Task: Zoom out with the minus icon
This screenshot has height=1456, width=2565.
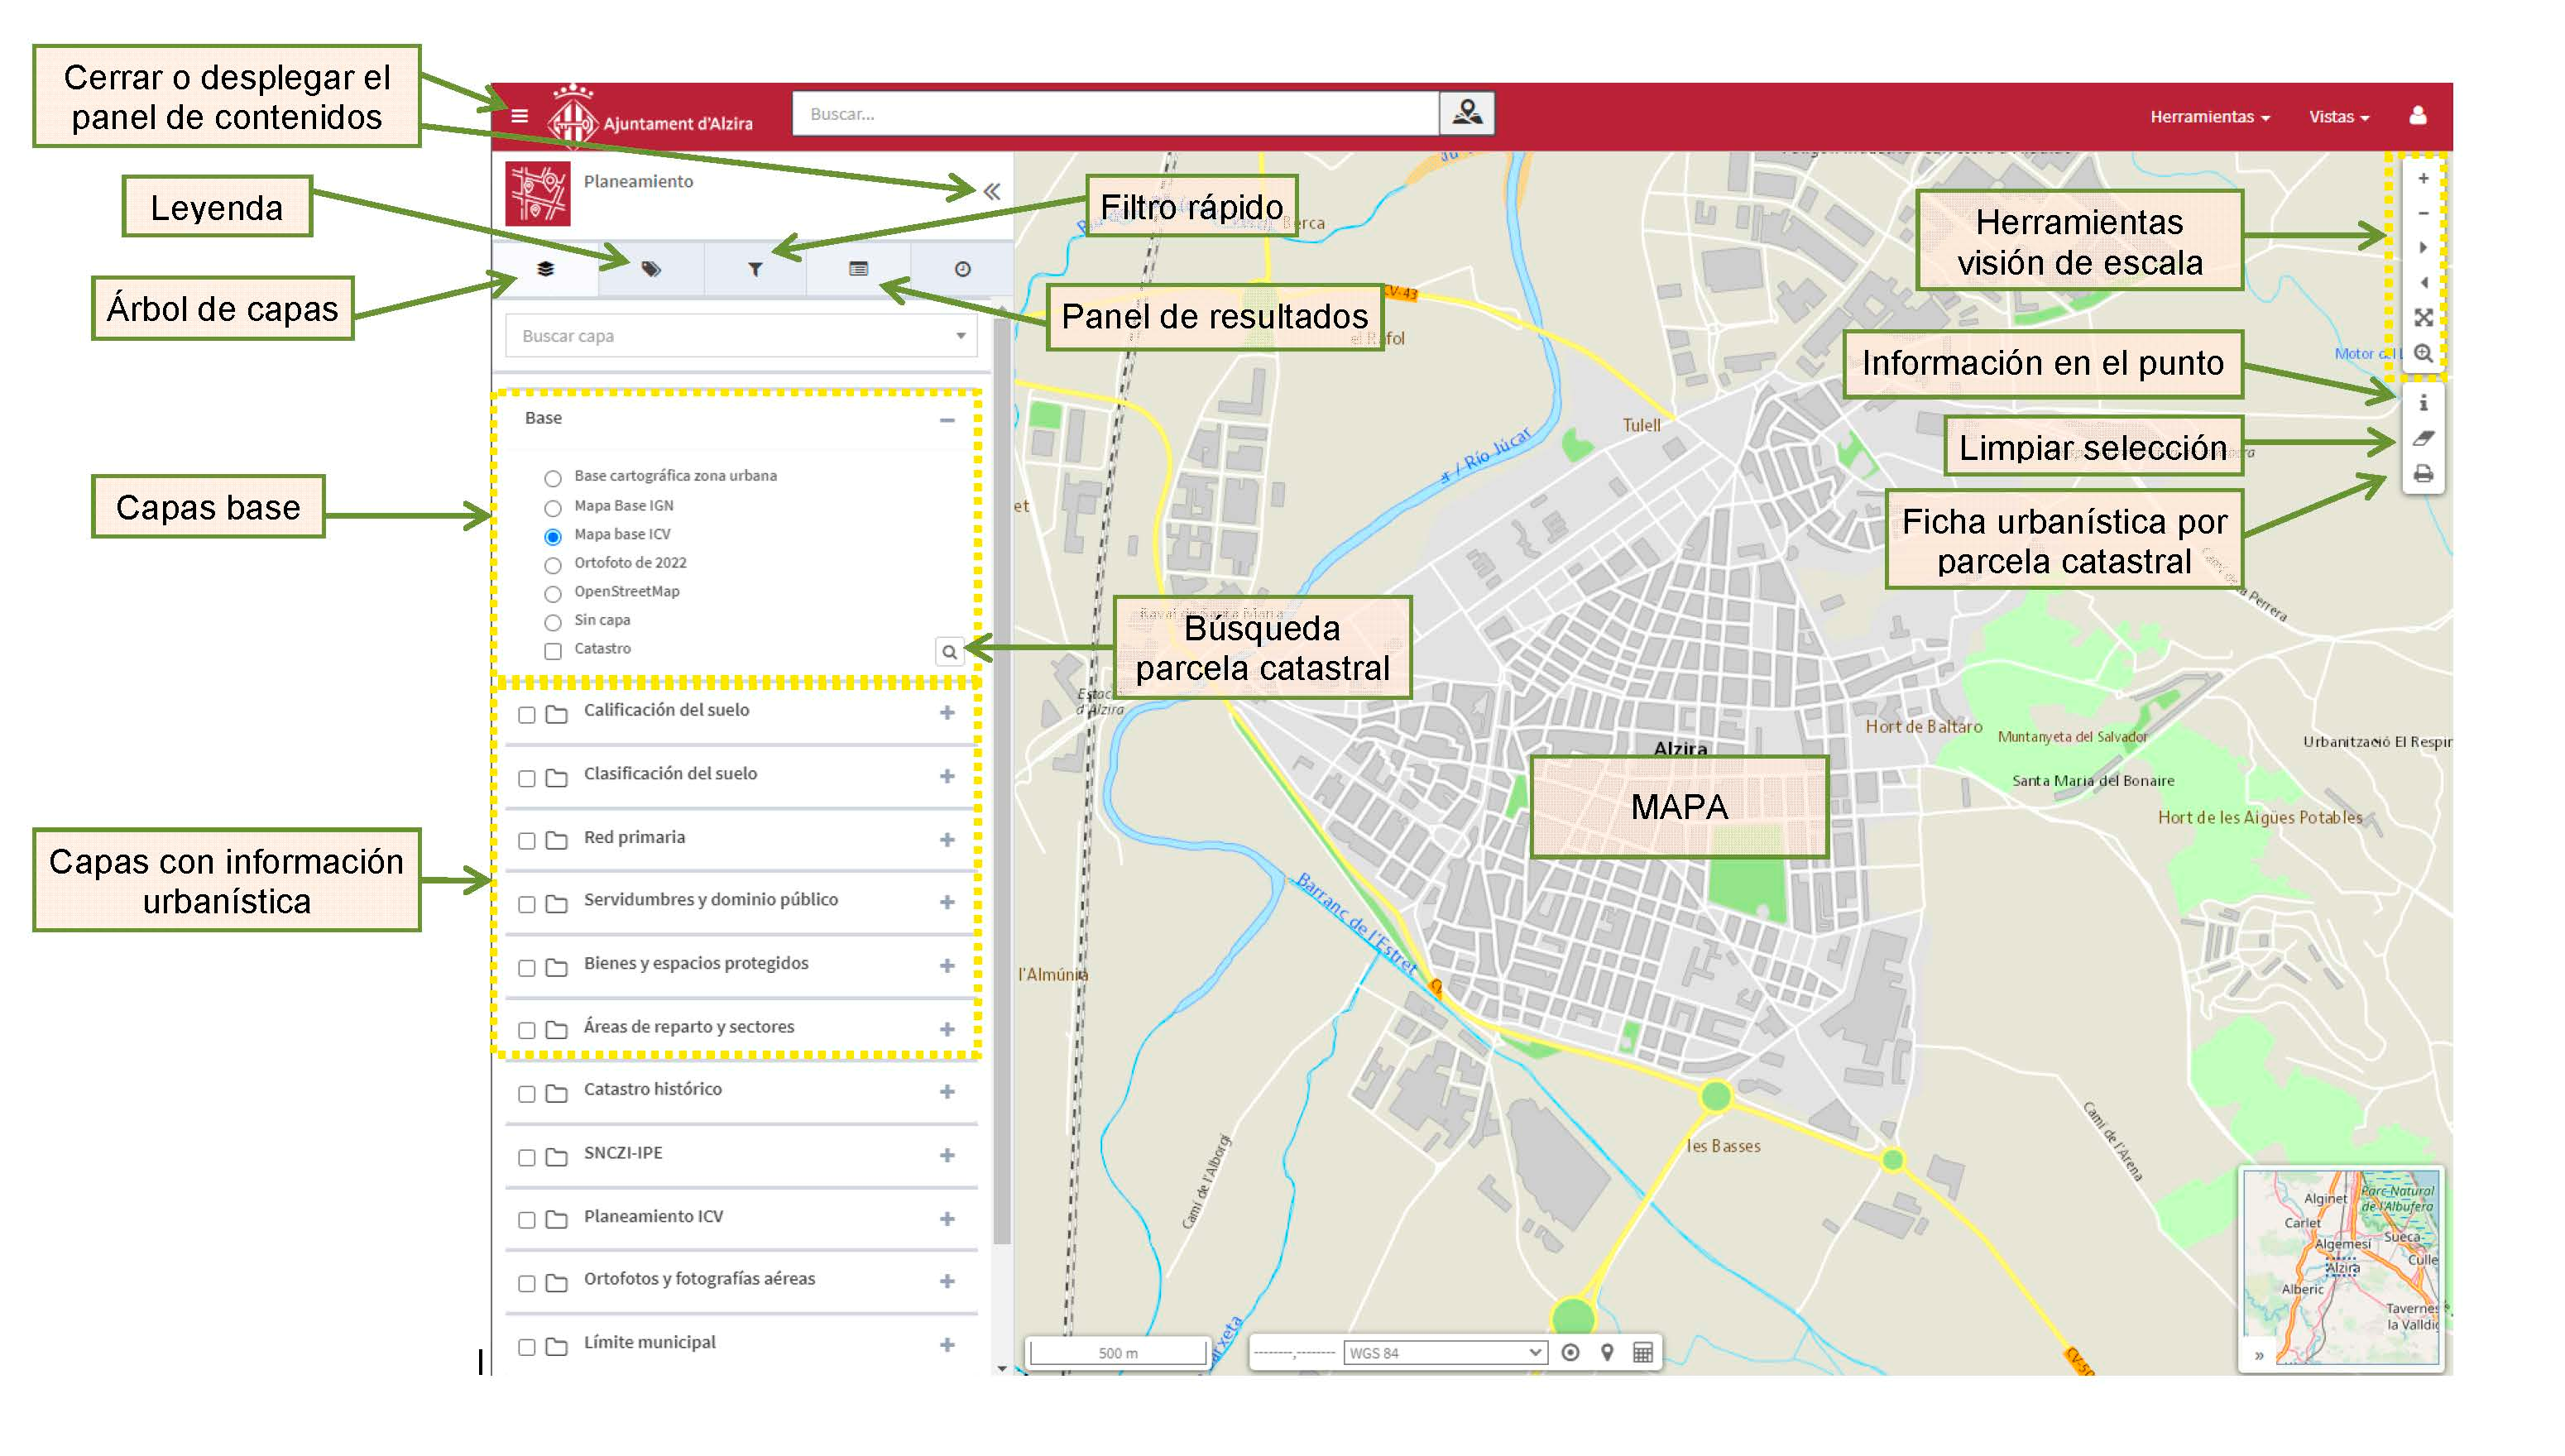Action: pos(2423,213)
